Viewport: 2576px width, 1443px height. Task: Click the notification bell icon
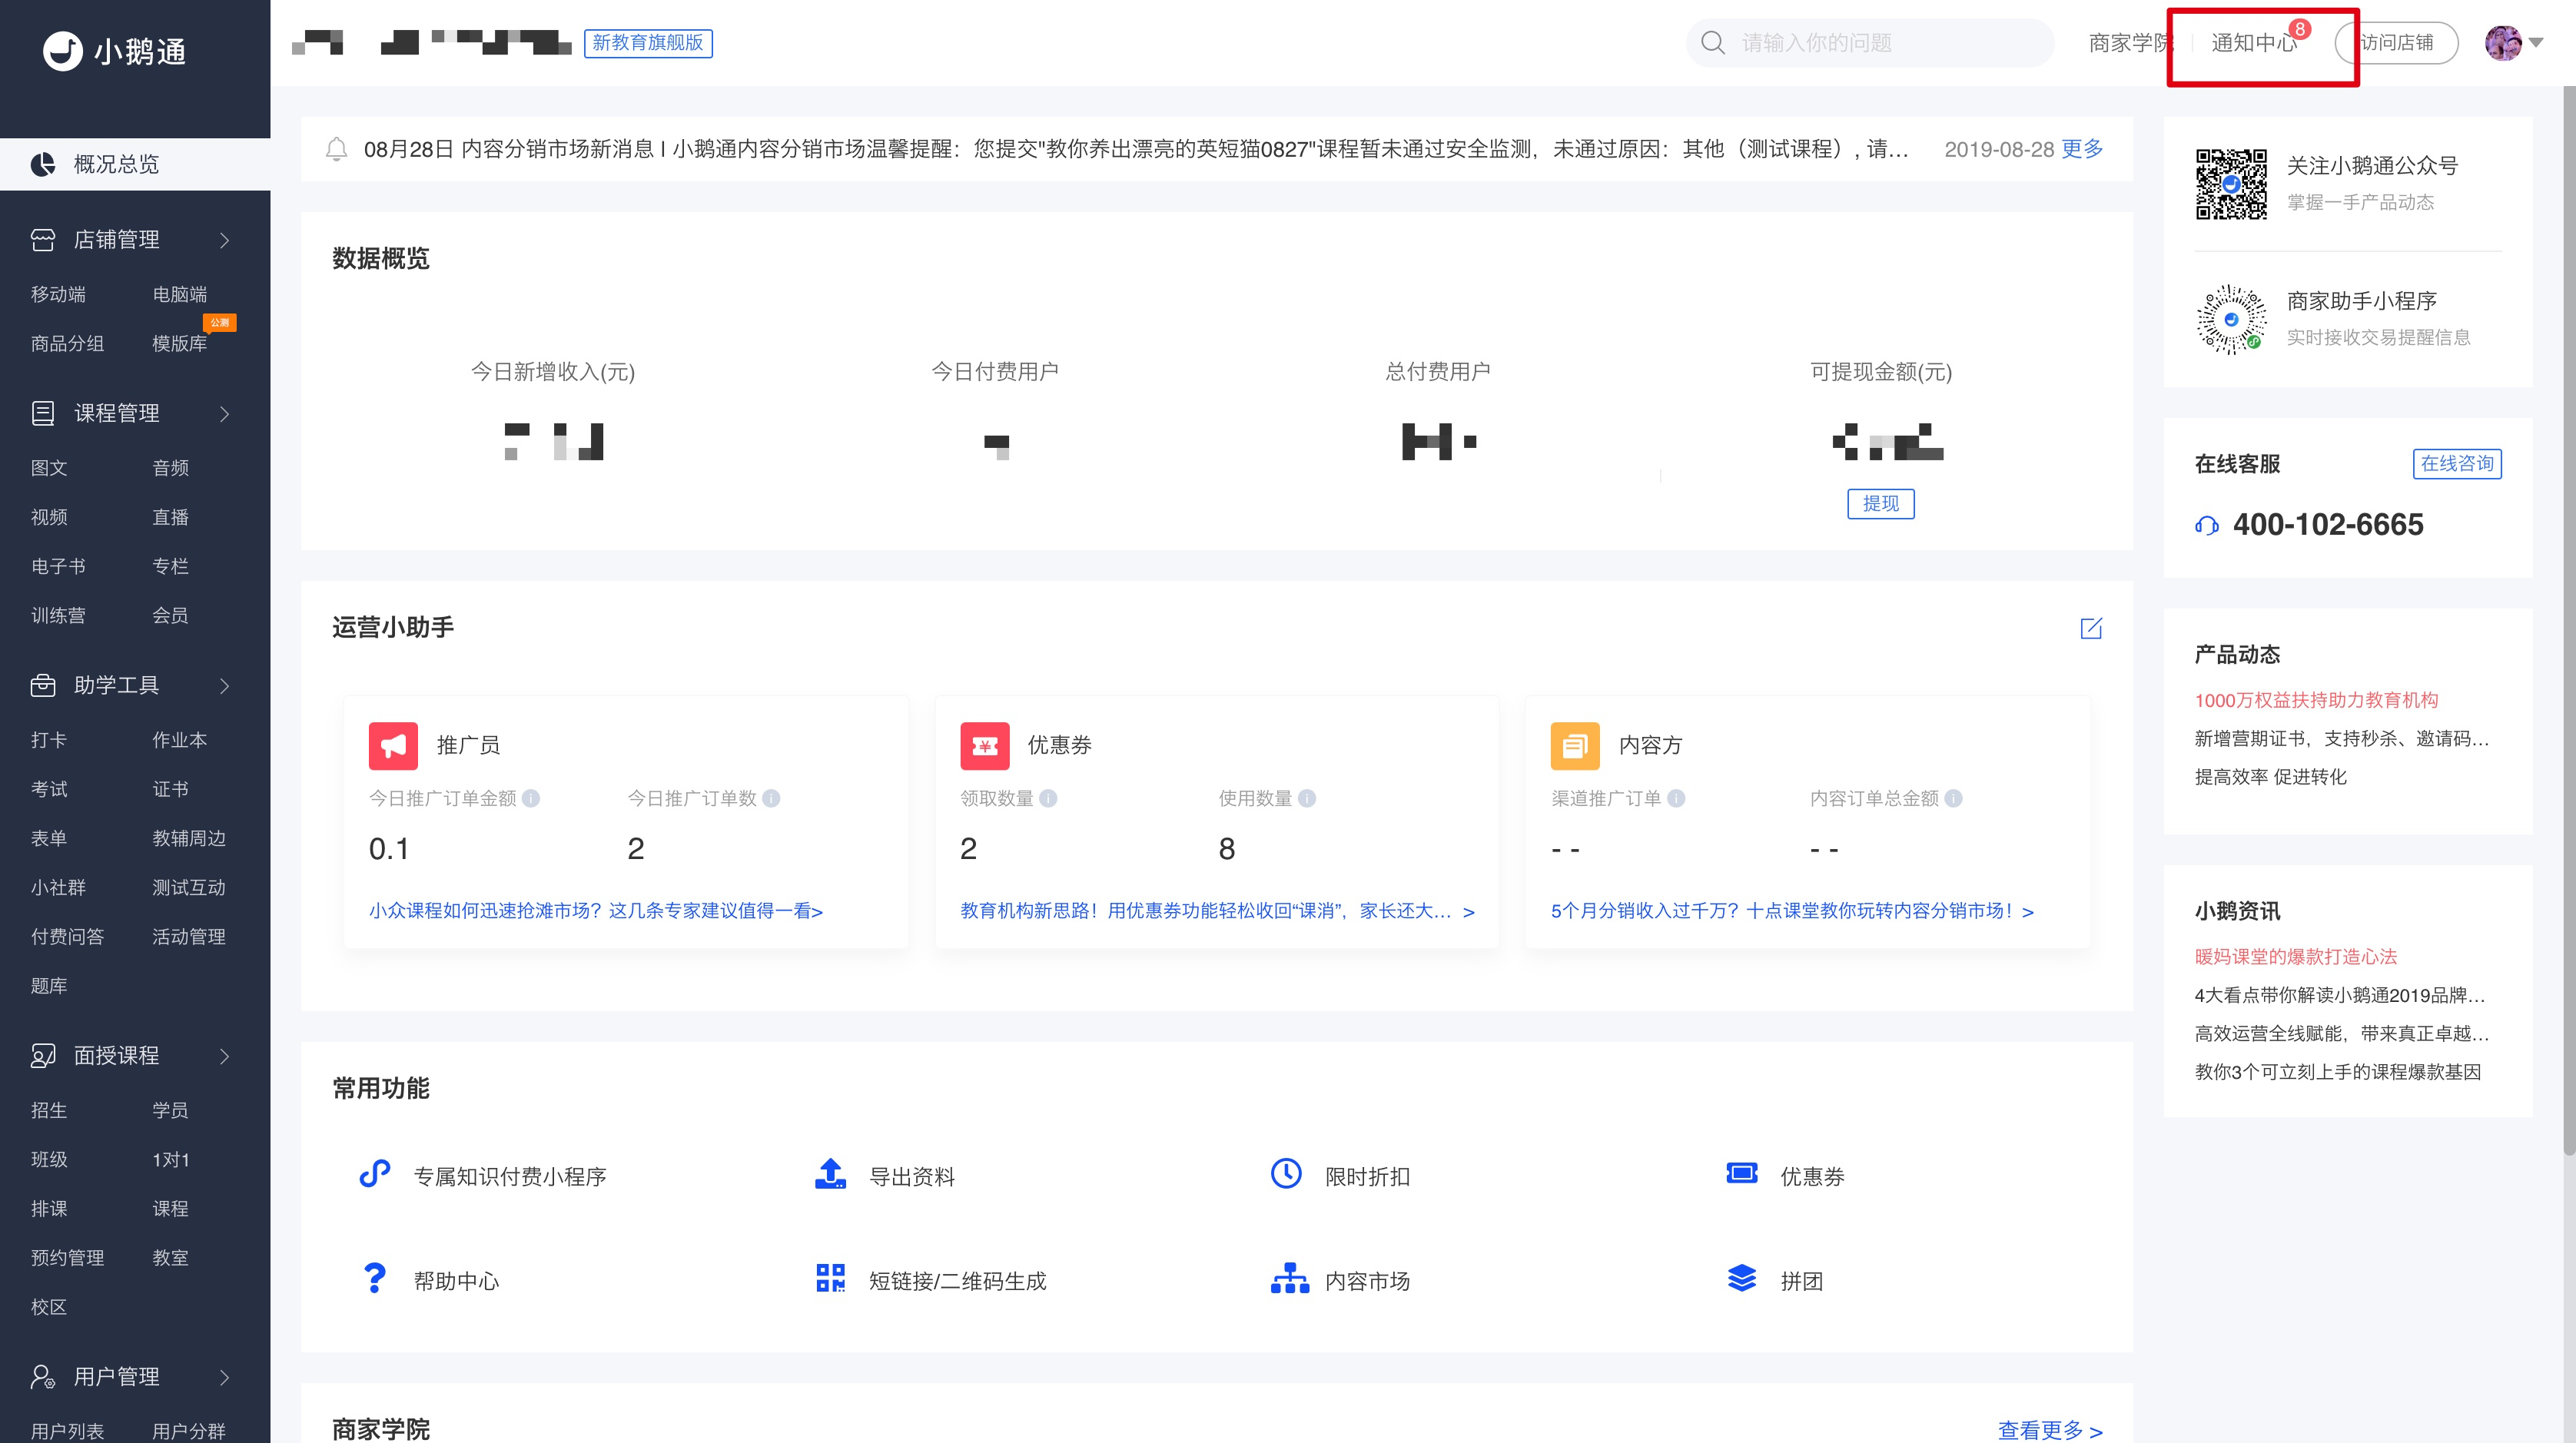(x=336, y=149)
